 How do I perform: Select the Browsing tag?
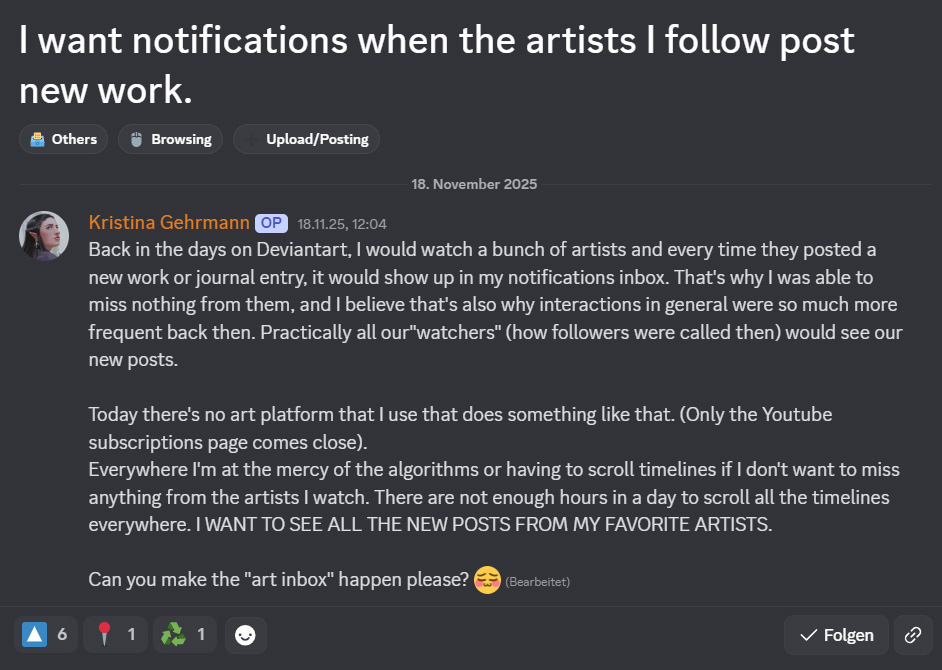170,139
